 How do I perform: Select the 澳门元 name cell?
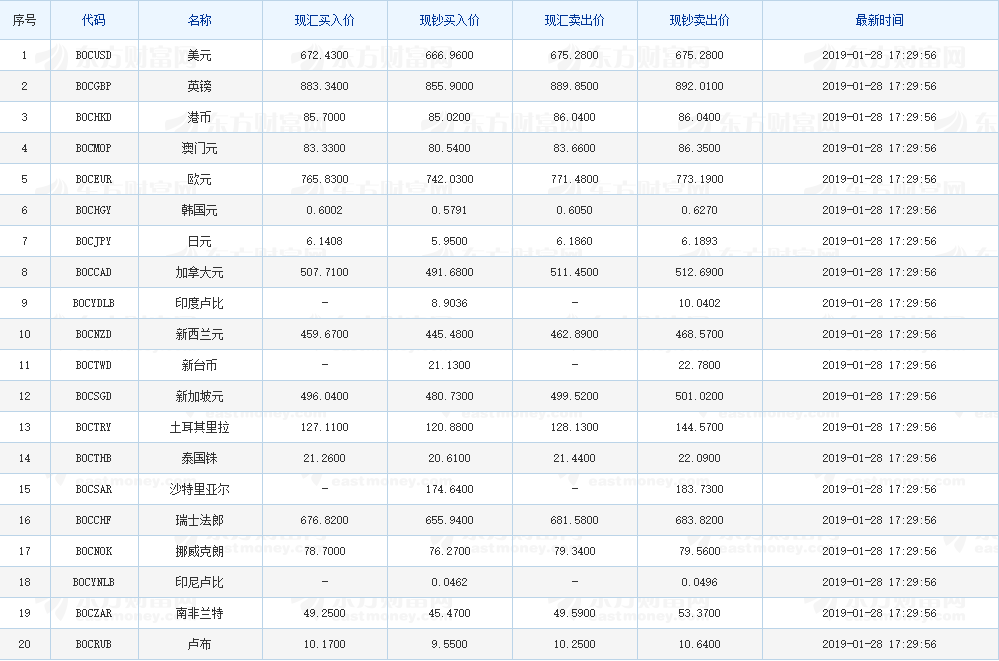[199, 149]
